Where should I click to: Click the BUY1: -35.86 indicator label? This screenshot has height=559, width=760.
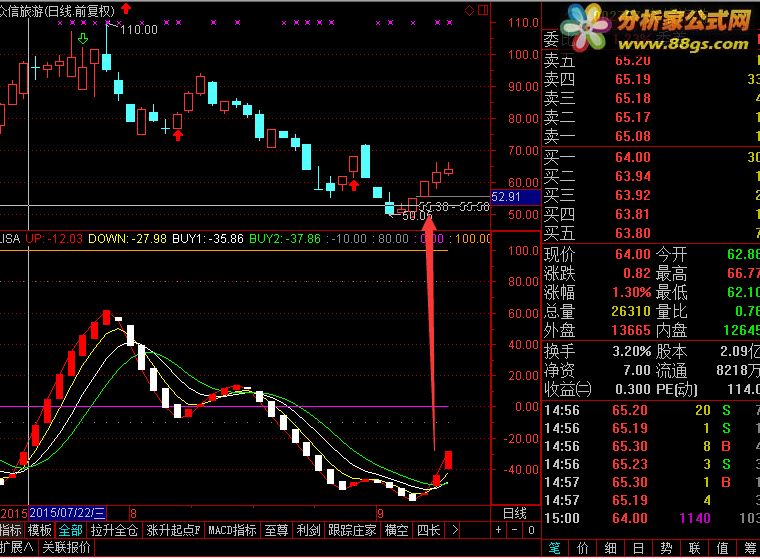tap(208, 239)
